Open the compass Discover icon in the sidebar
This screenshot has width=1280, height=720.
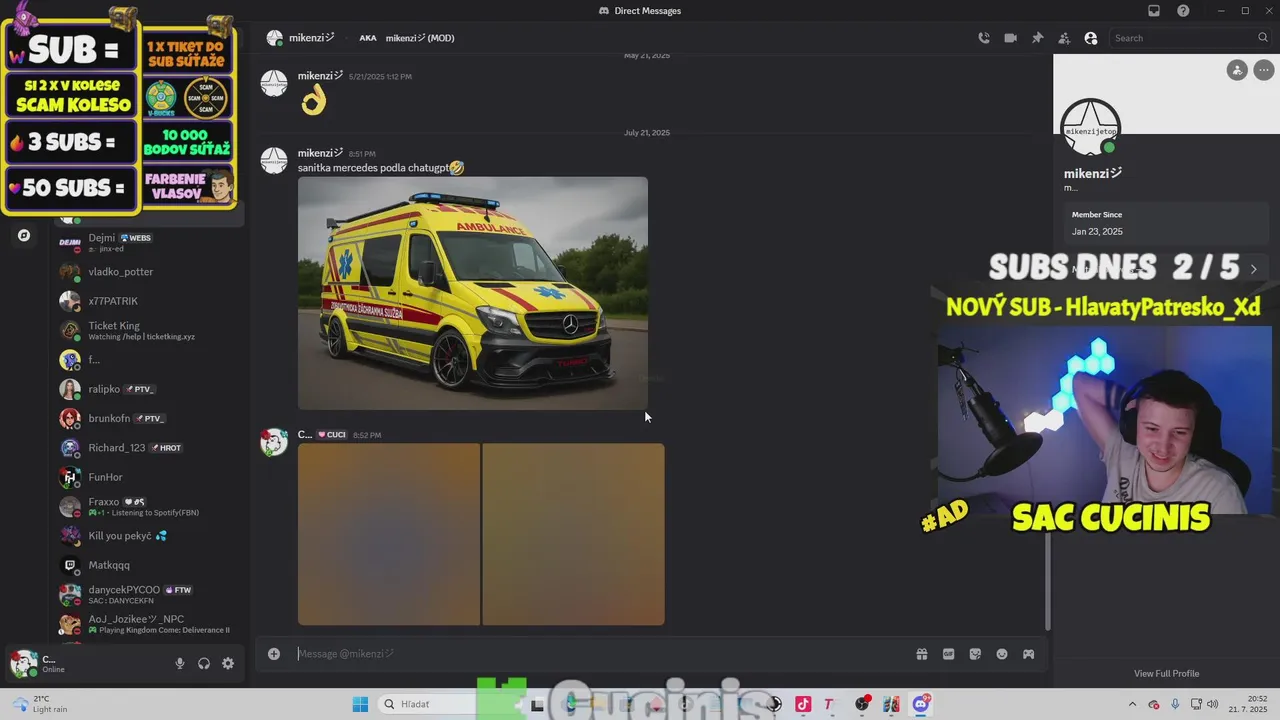[24, 236]
